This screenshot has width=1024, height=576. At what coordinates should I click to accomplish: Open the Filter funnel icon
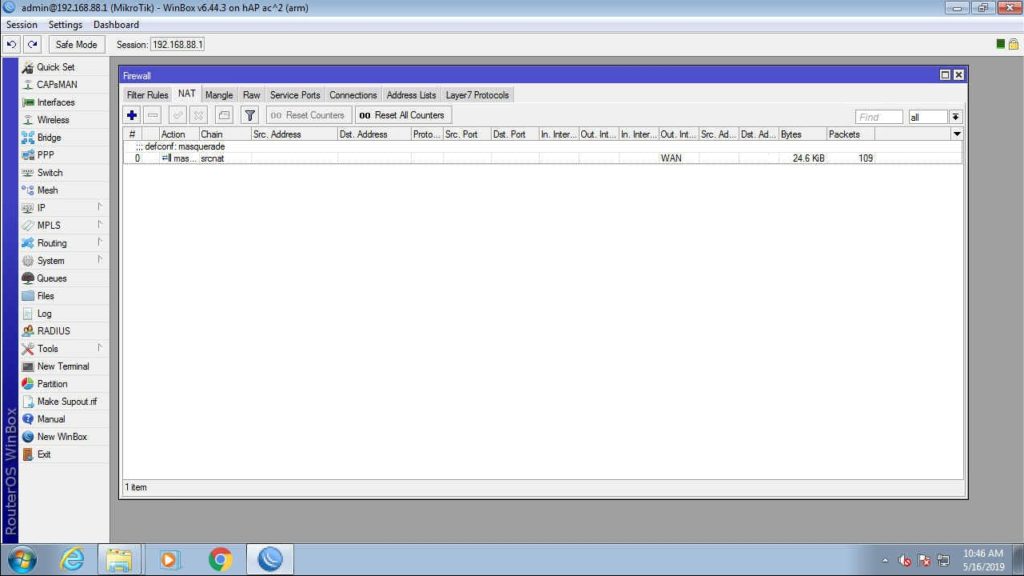[249, 115]
